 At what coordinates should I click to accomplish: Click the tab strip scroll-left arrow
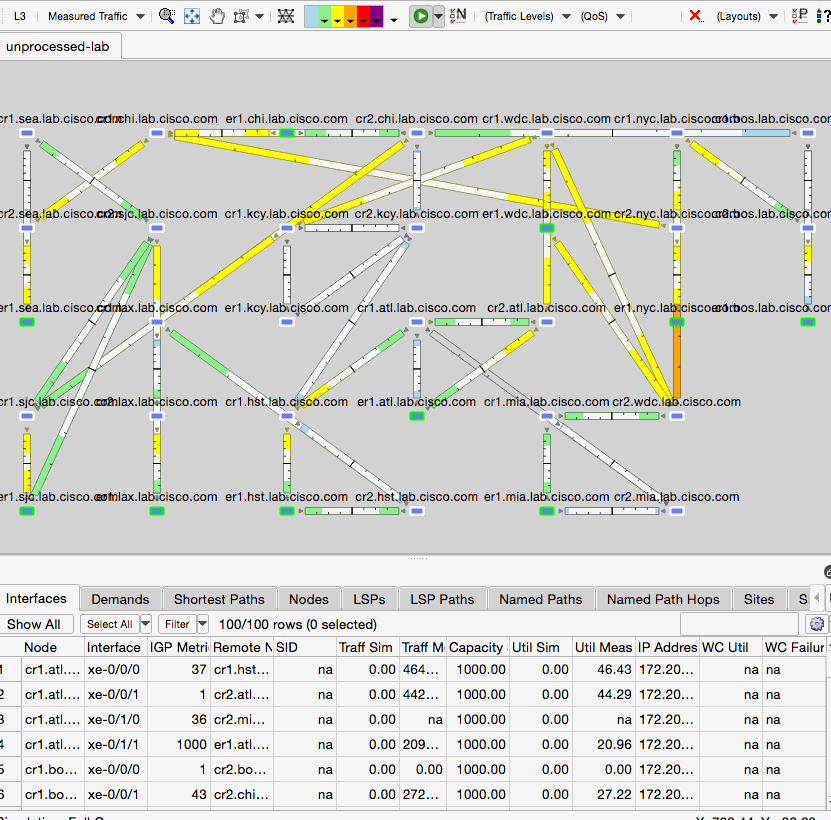[x=817, y=597]
